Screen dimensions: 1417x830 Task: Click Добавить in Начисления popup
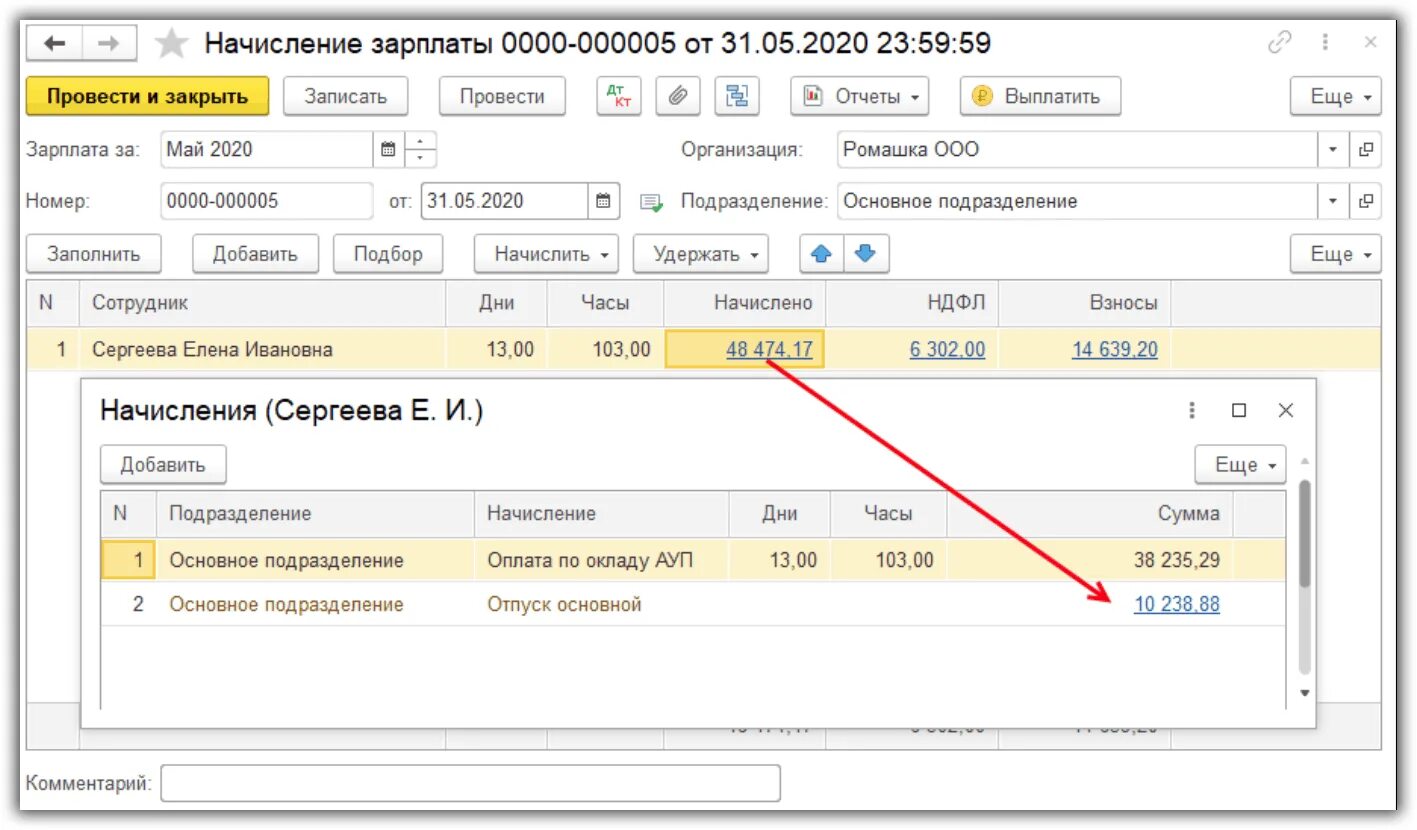[163, 465]
